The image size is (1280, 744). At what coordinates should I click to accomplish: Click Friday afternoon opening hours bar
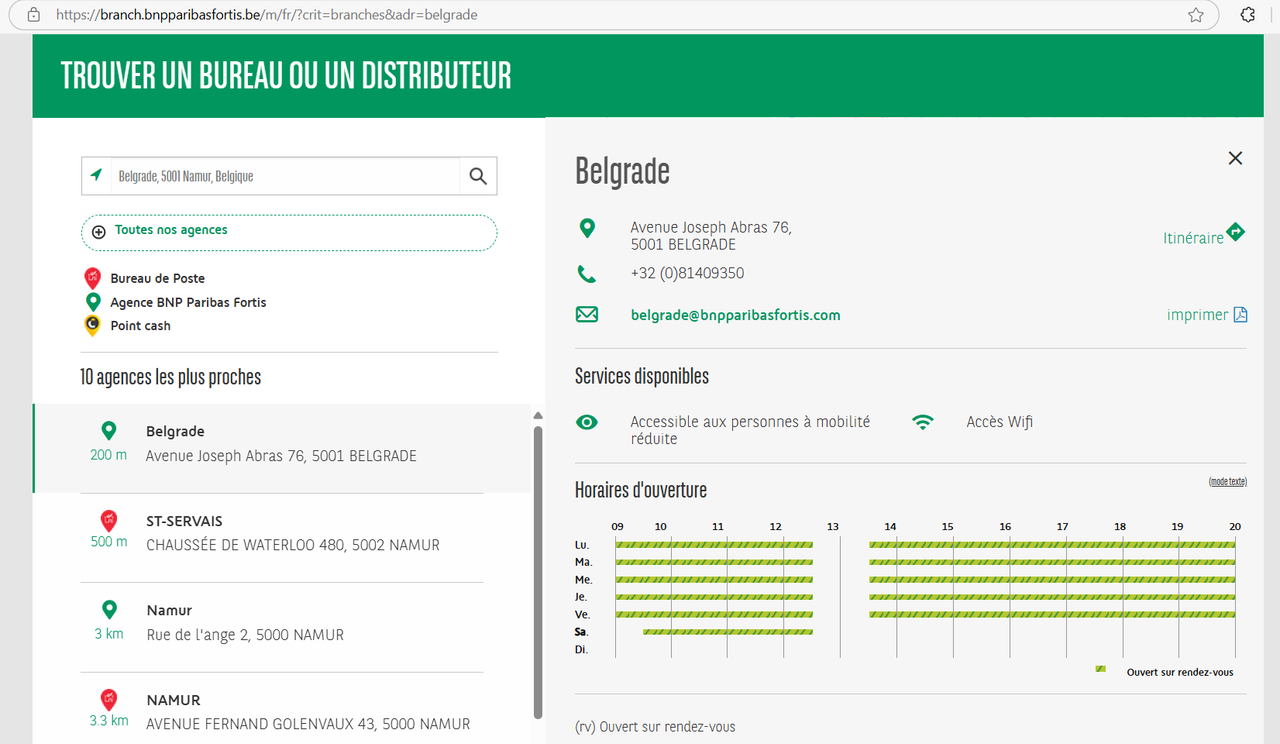(1052, 614)
